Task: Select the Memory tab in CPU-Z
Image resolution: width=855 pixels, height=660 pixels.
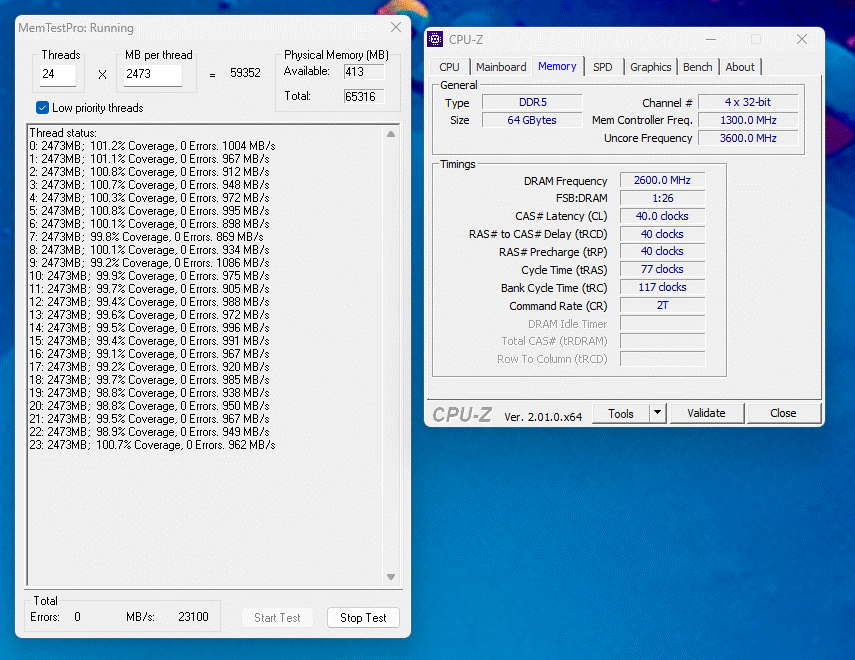Action: click(x=557, y=66)
